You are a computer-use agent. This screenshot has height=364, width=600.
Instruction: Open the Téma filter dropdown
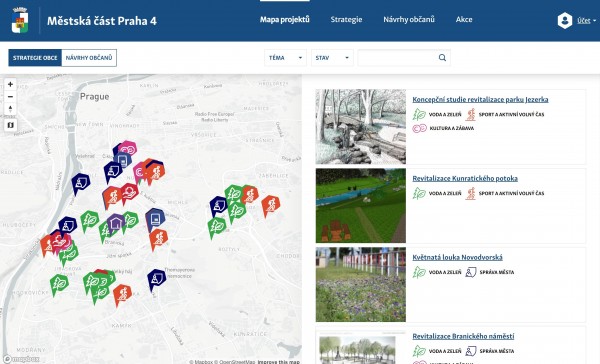[x=285, y=58]
